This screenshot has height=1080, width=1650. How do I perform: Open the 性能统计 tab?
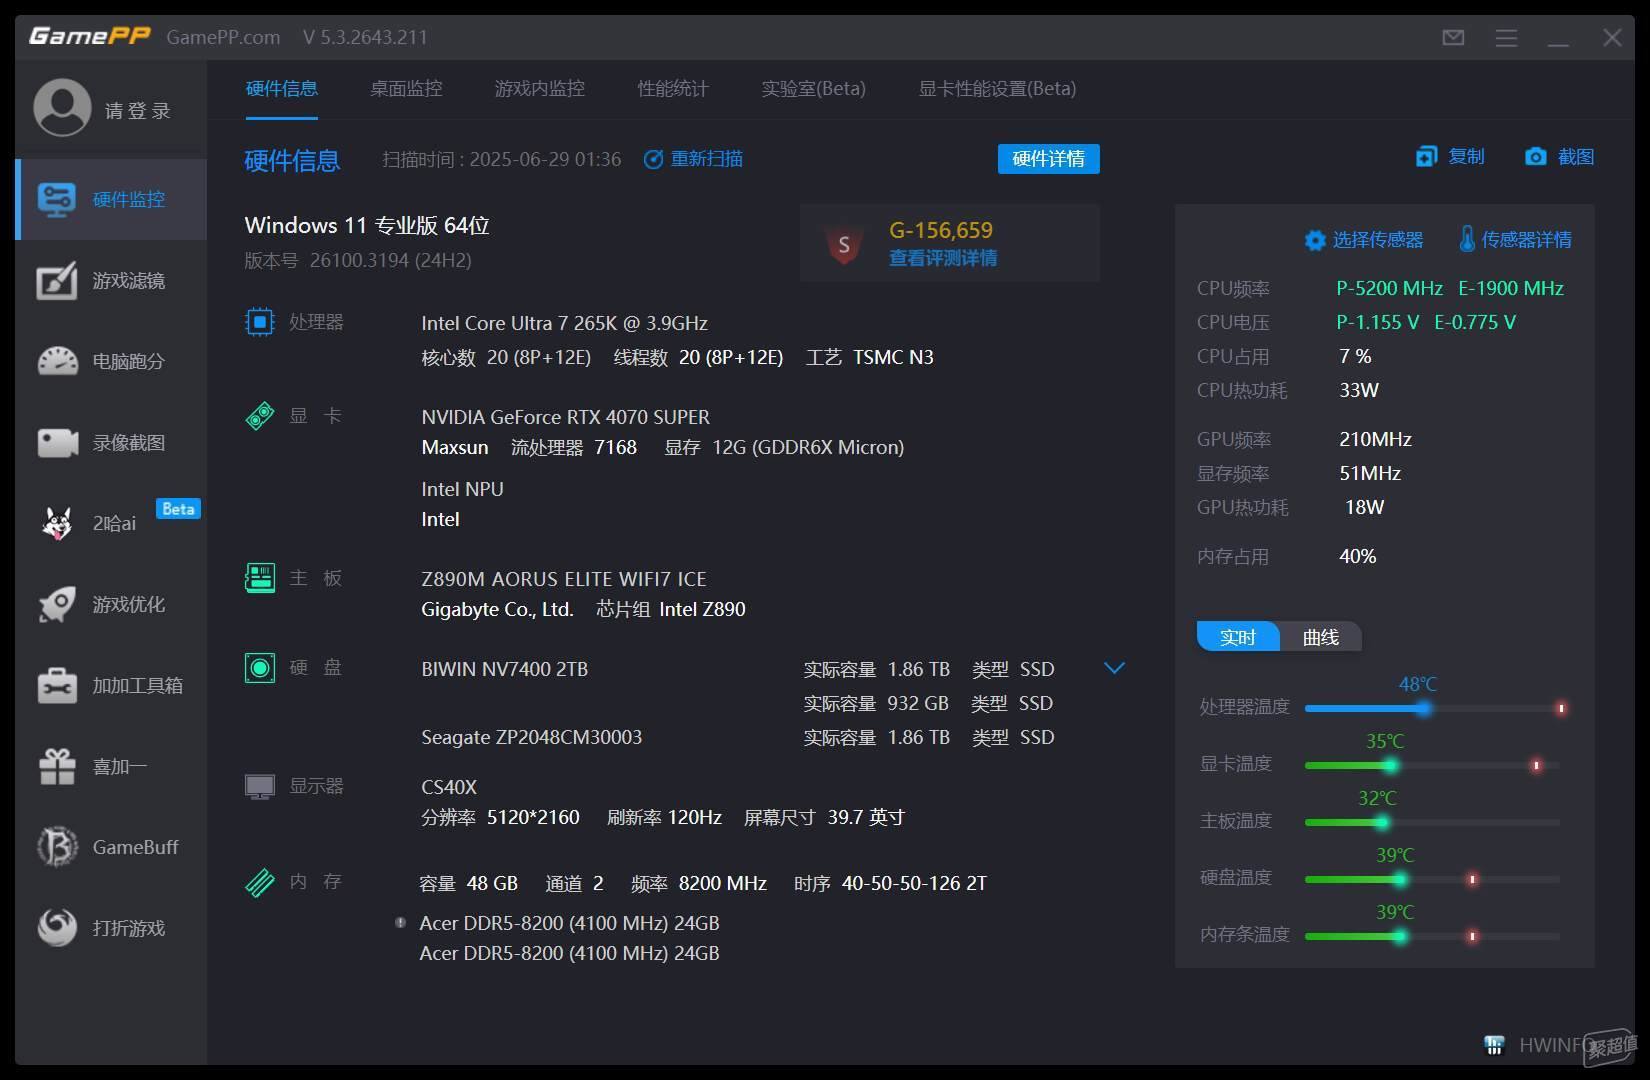(x=673, y=89)
